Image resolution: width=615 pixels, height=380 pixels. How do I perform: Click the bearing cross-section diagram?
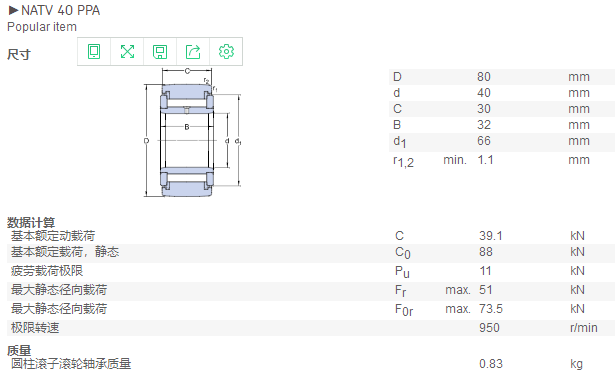(192, 133)
